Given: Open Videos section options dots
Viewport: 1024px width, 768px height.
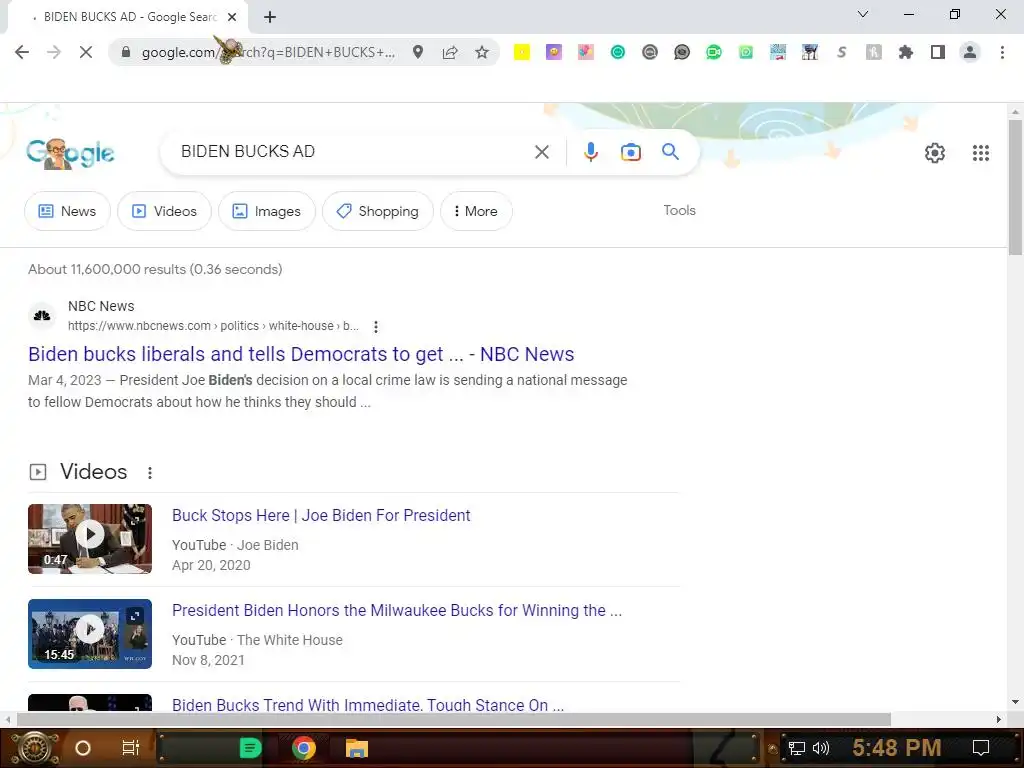Looking at the screenshot, I should tap(150, 473).
